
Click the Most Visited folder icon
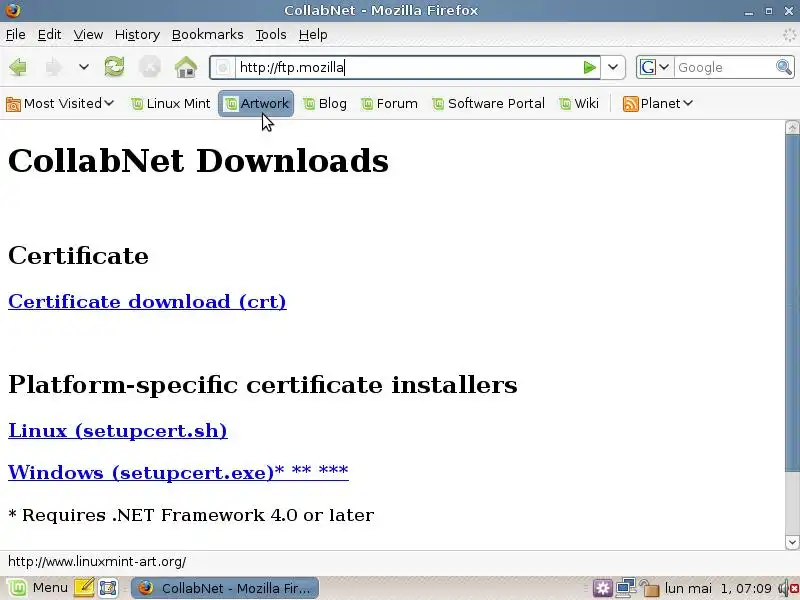13,104
